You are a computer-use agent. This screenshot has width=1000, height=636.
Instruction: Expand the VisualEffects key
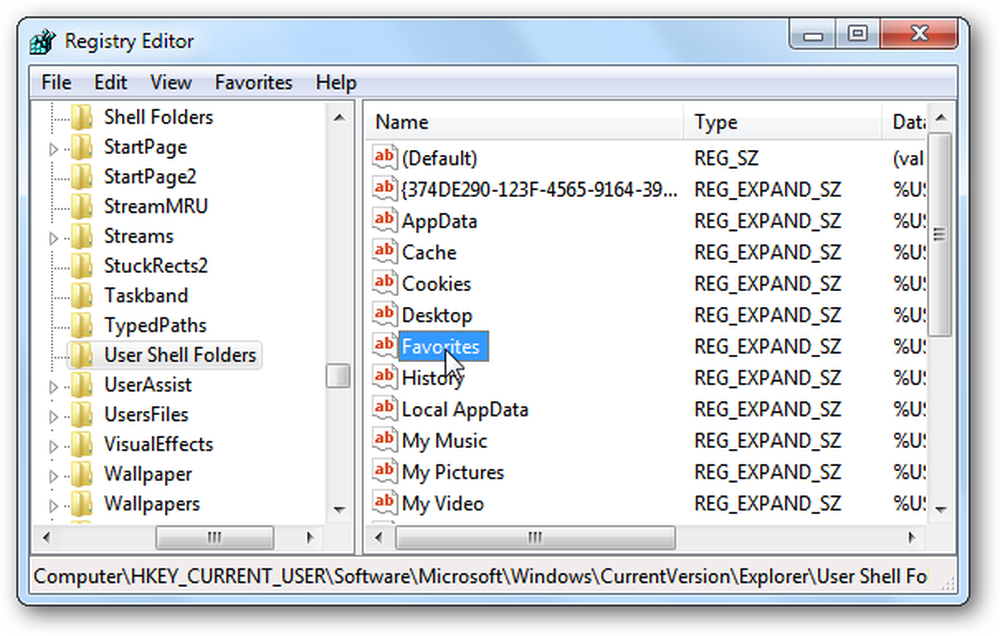click(54, 447)
